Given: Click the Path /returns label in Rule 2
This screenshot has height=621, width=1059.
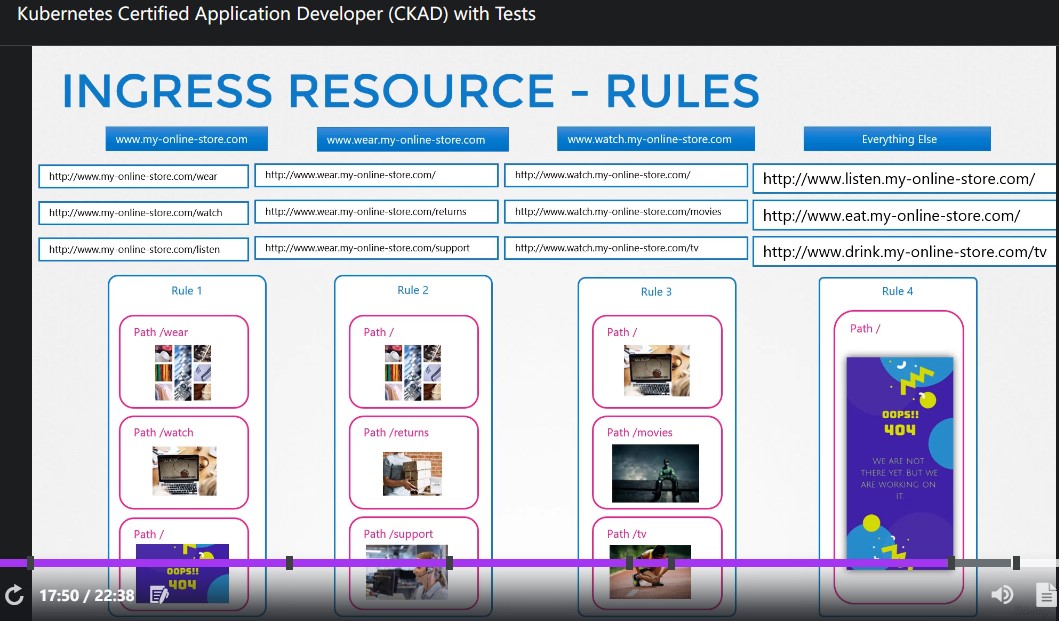Looking at the screenshot, I should coord(396,432).
